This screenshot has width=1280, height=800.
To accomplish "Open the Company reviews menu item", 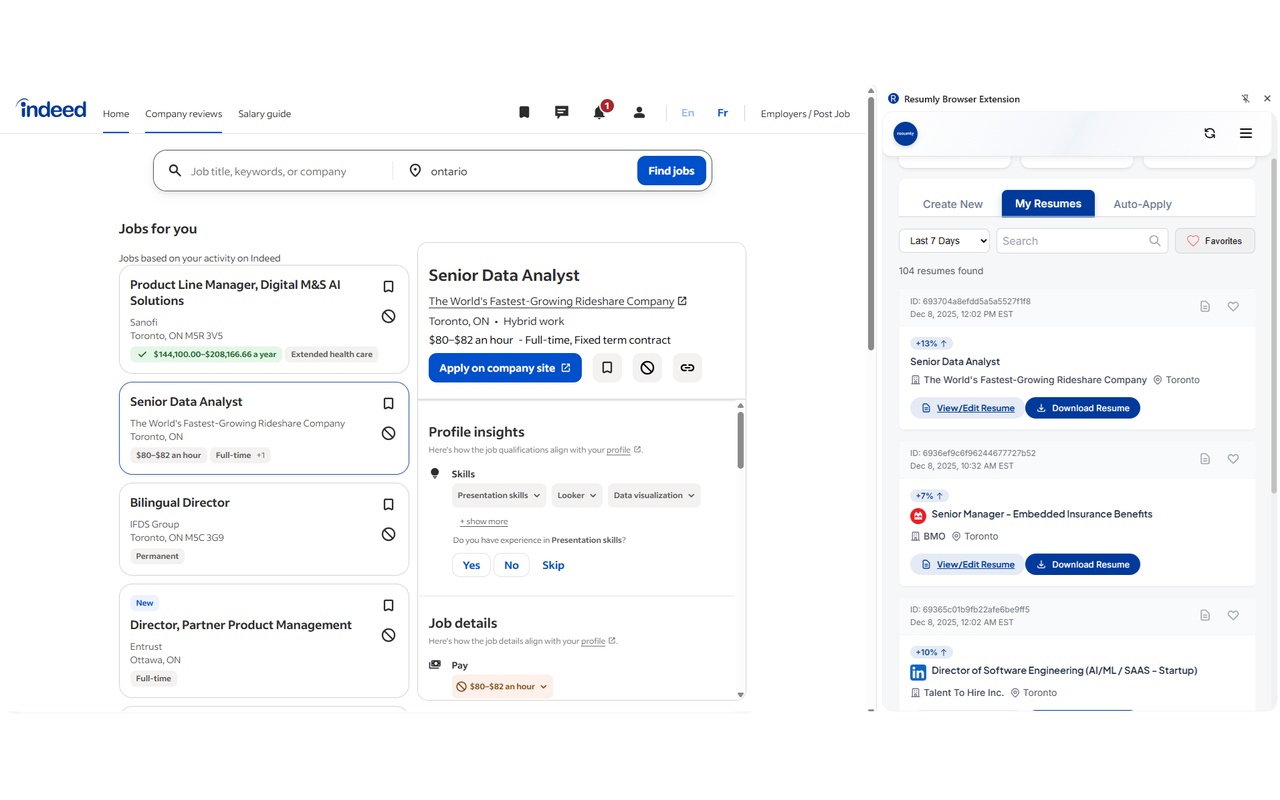I will coord(183,113).
